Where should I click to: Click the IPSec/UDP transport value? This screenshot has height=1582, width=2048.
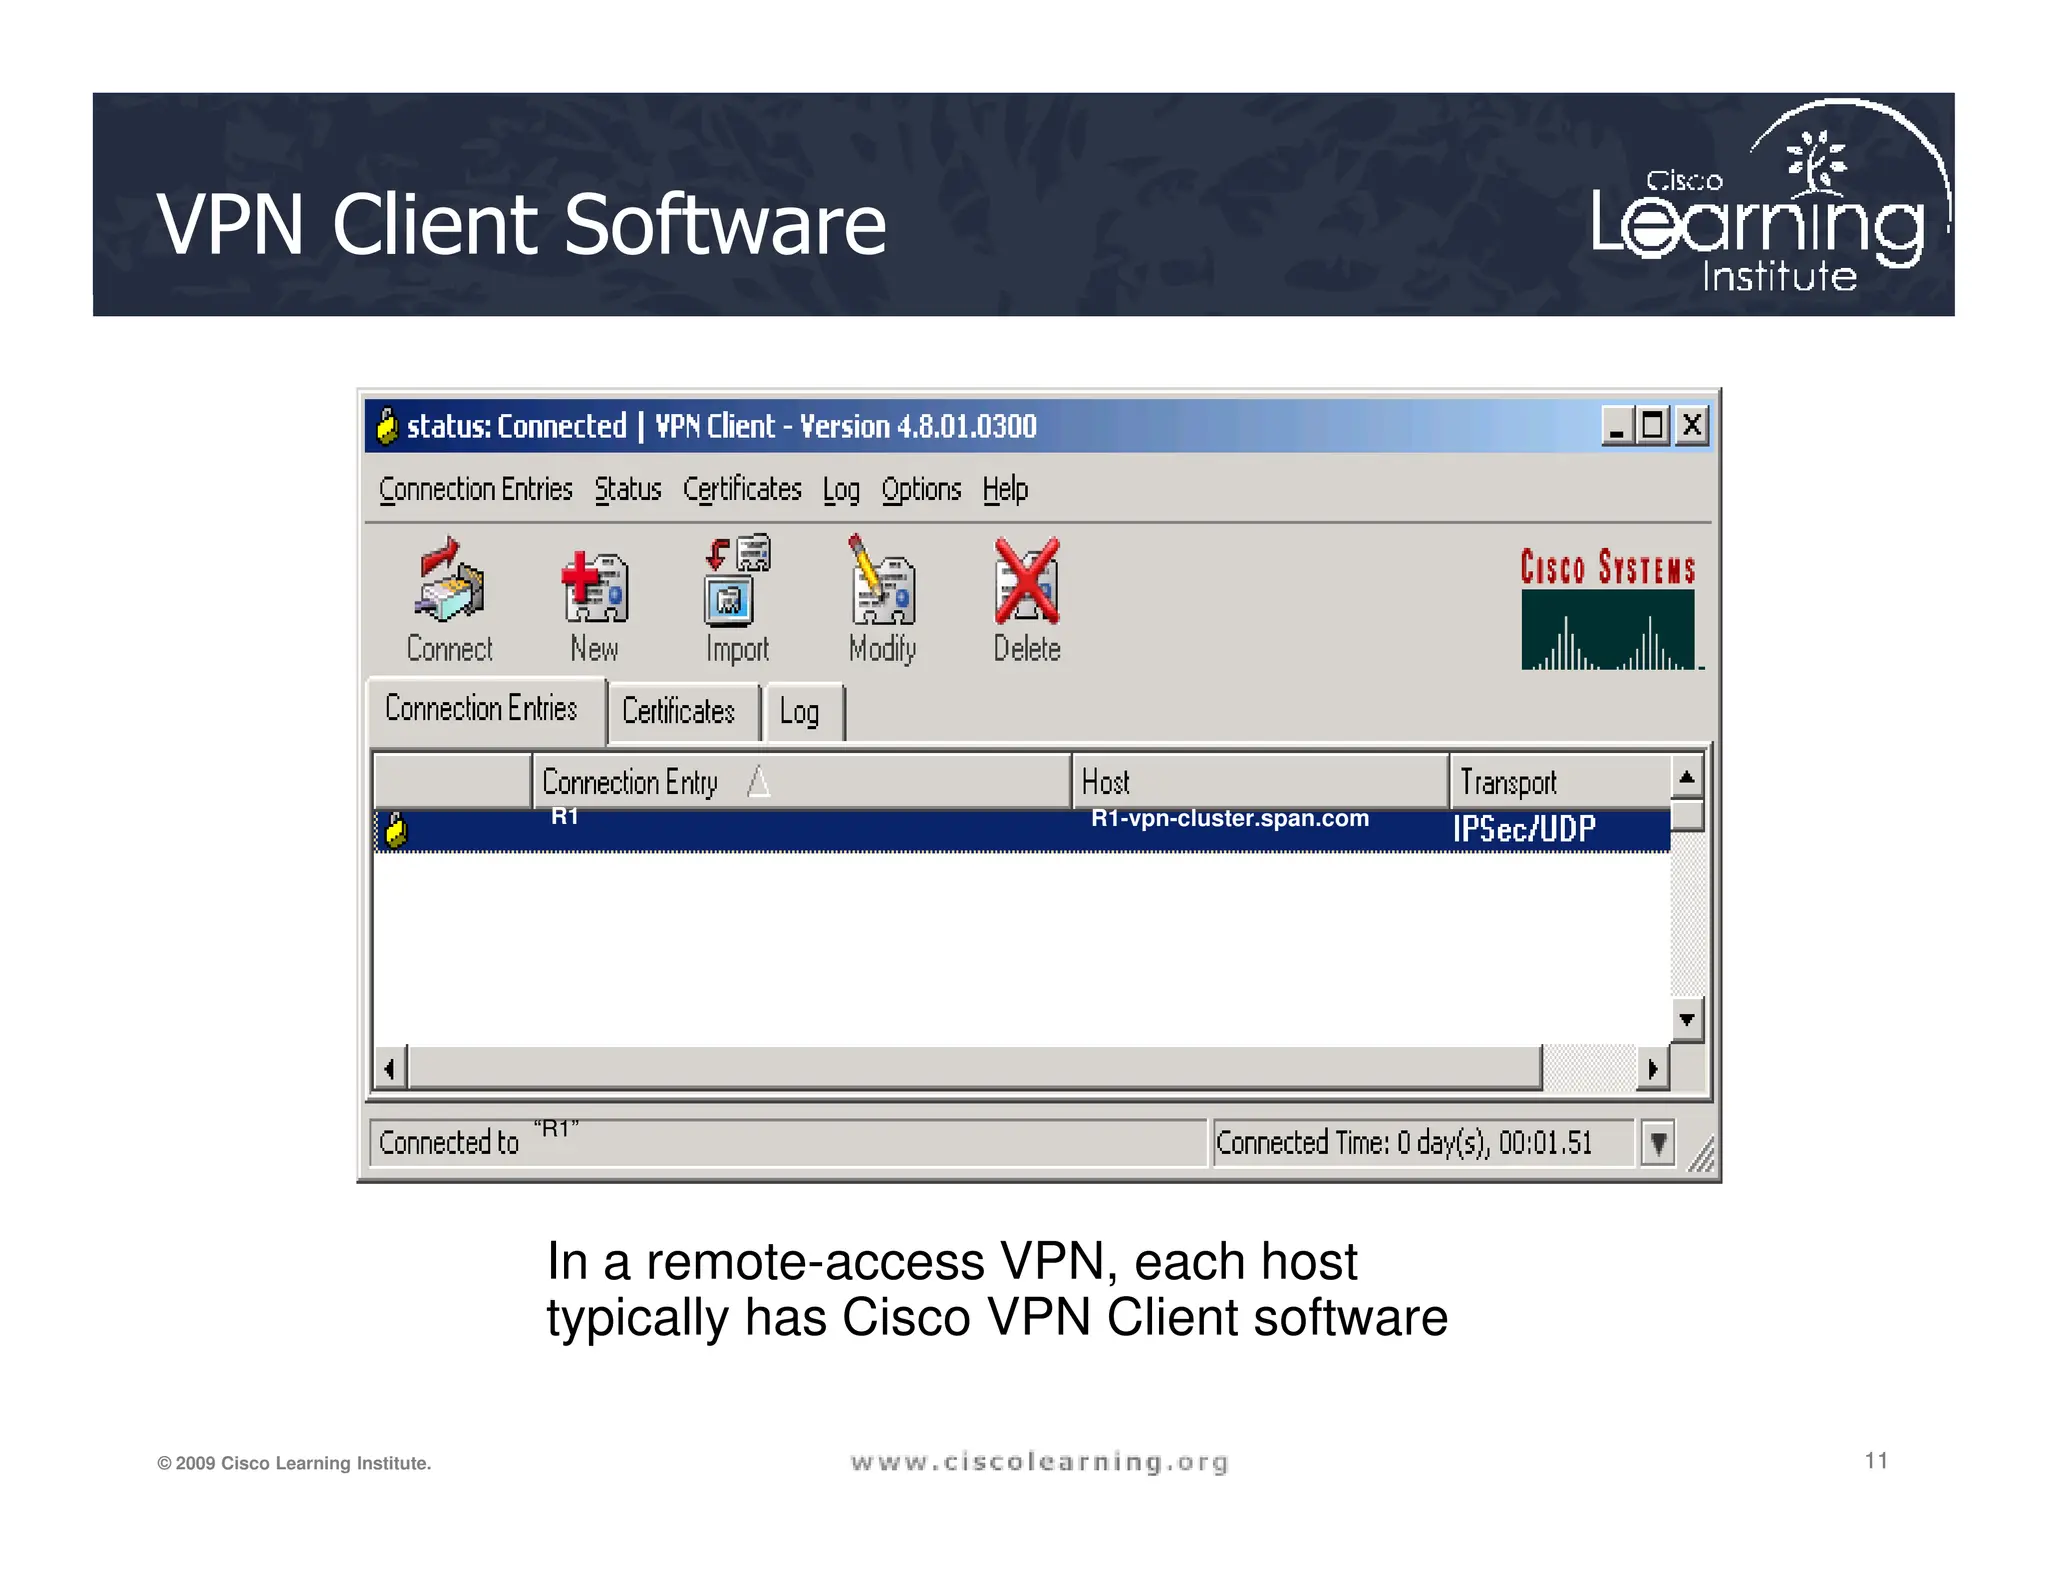click(x=1524, y=829)
